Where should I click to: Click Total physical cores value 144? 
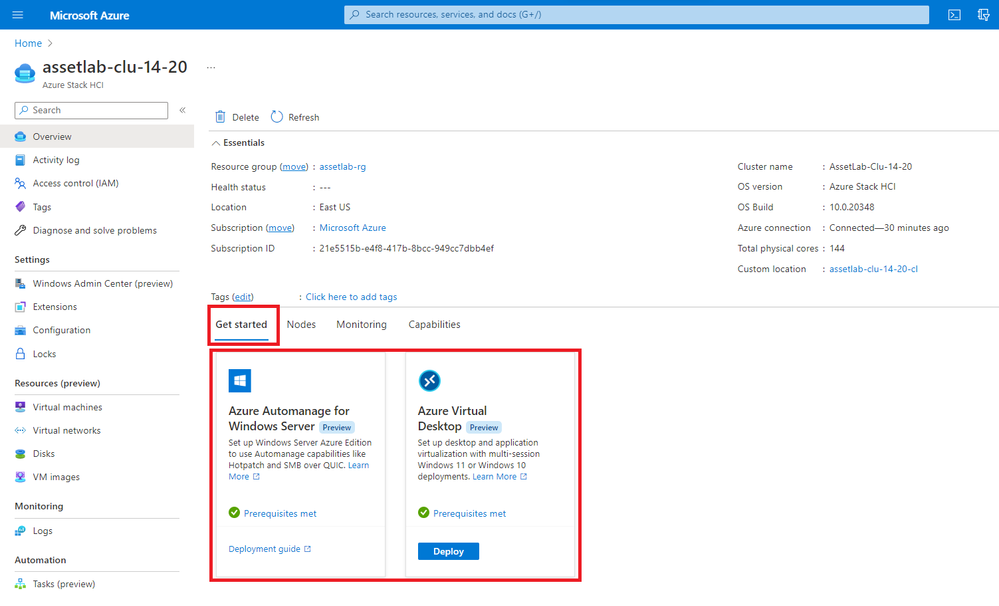point(837,249)
